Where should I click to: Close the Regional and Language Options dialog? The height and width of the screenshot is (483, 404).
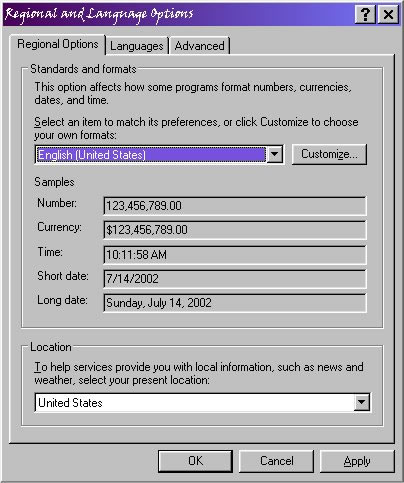(388, 14)
